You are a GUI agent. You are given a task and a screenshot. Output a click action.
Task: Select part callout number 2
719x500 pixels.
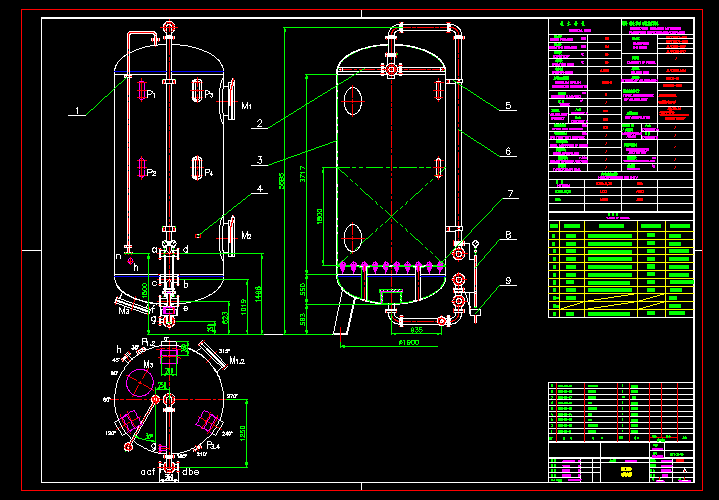tap(258, 124)
